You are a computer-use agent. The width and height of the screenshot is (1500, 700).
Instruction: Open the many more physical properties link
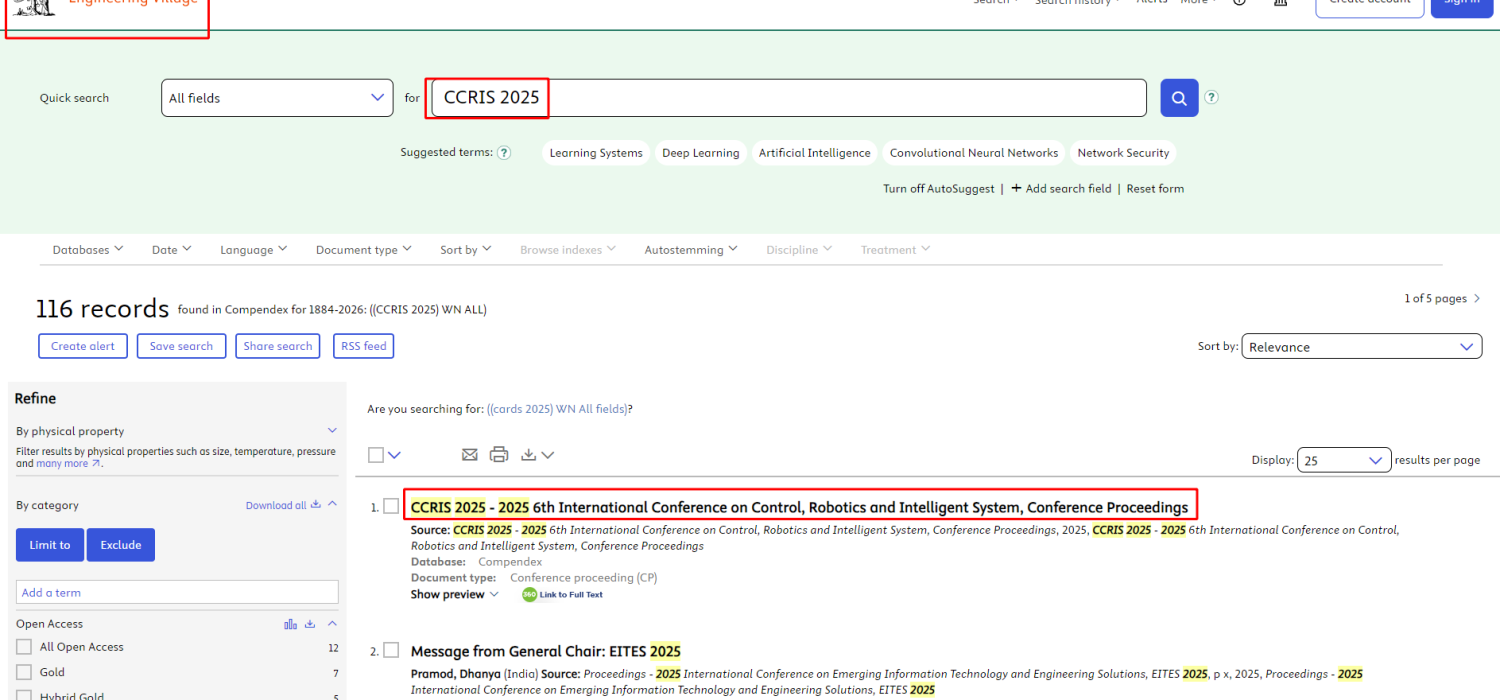(x=68, y=464)
